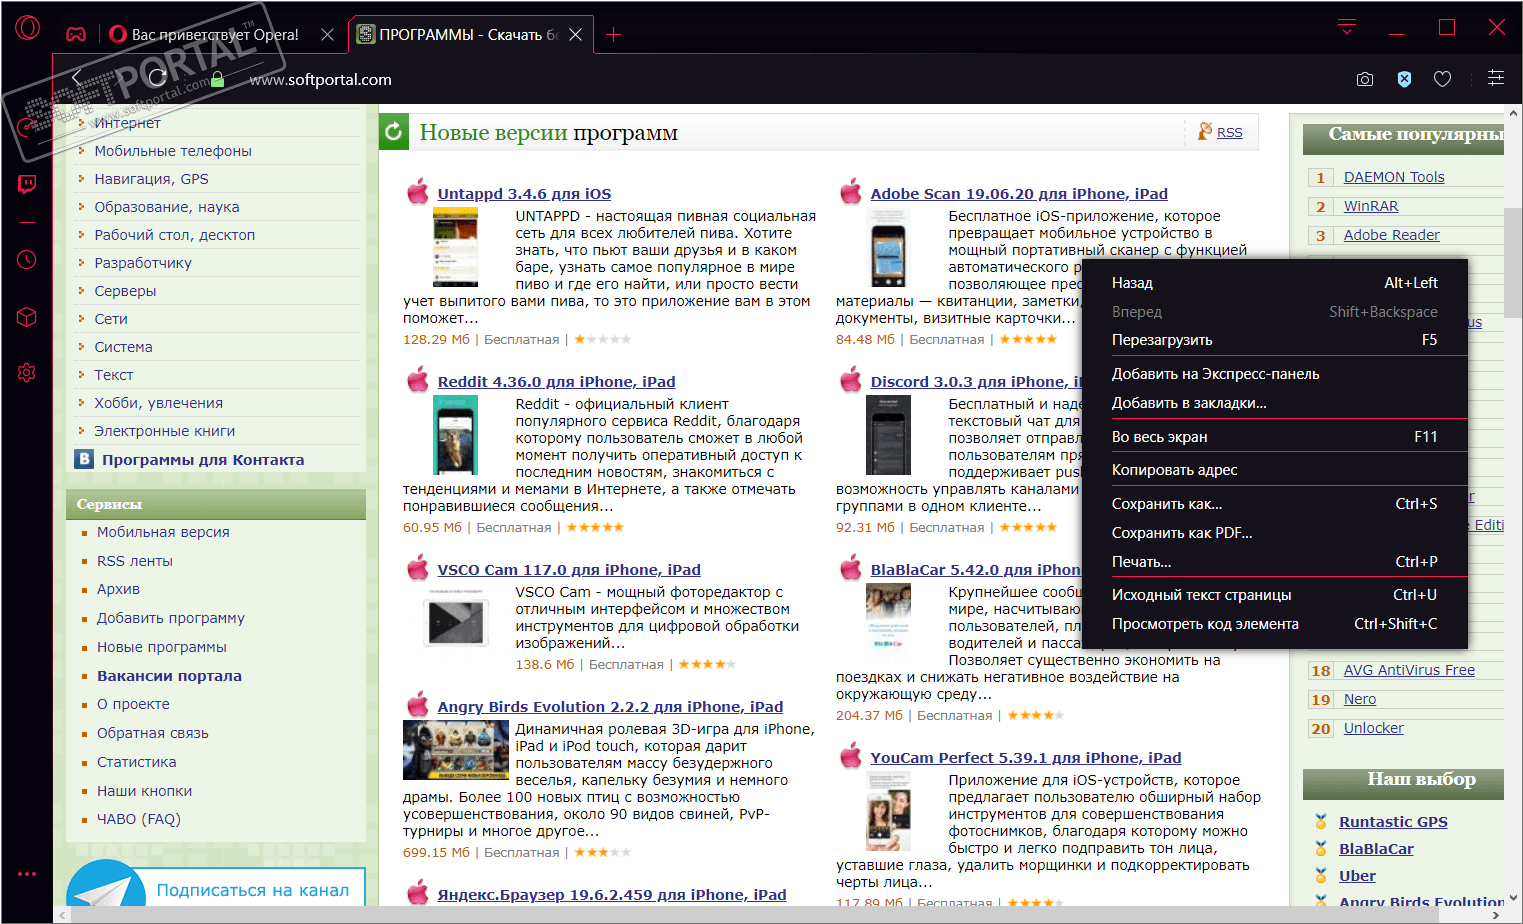Open the sidebar three-dots setup

(27, 874)
